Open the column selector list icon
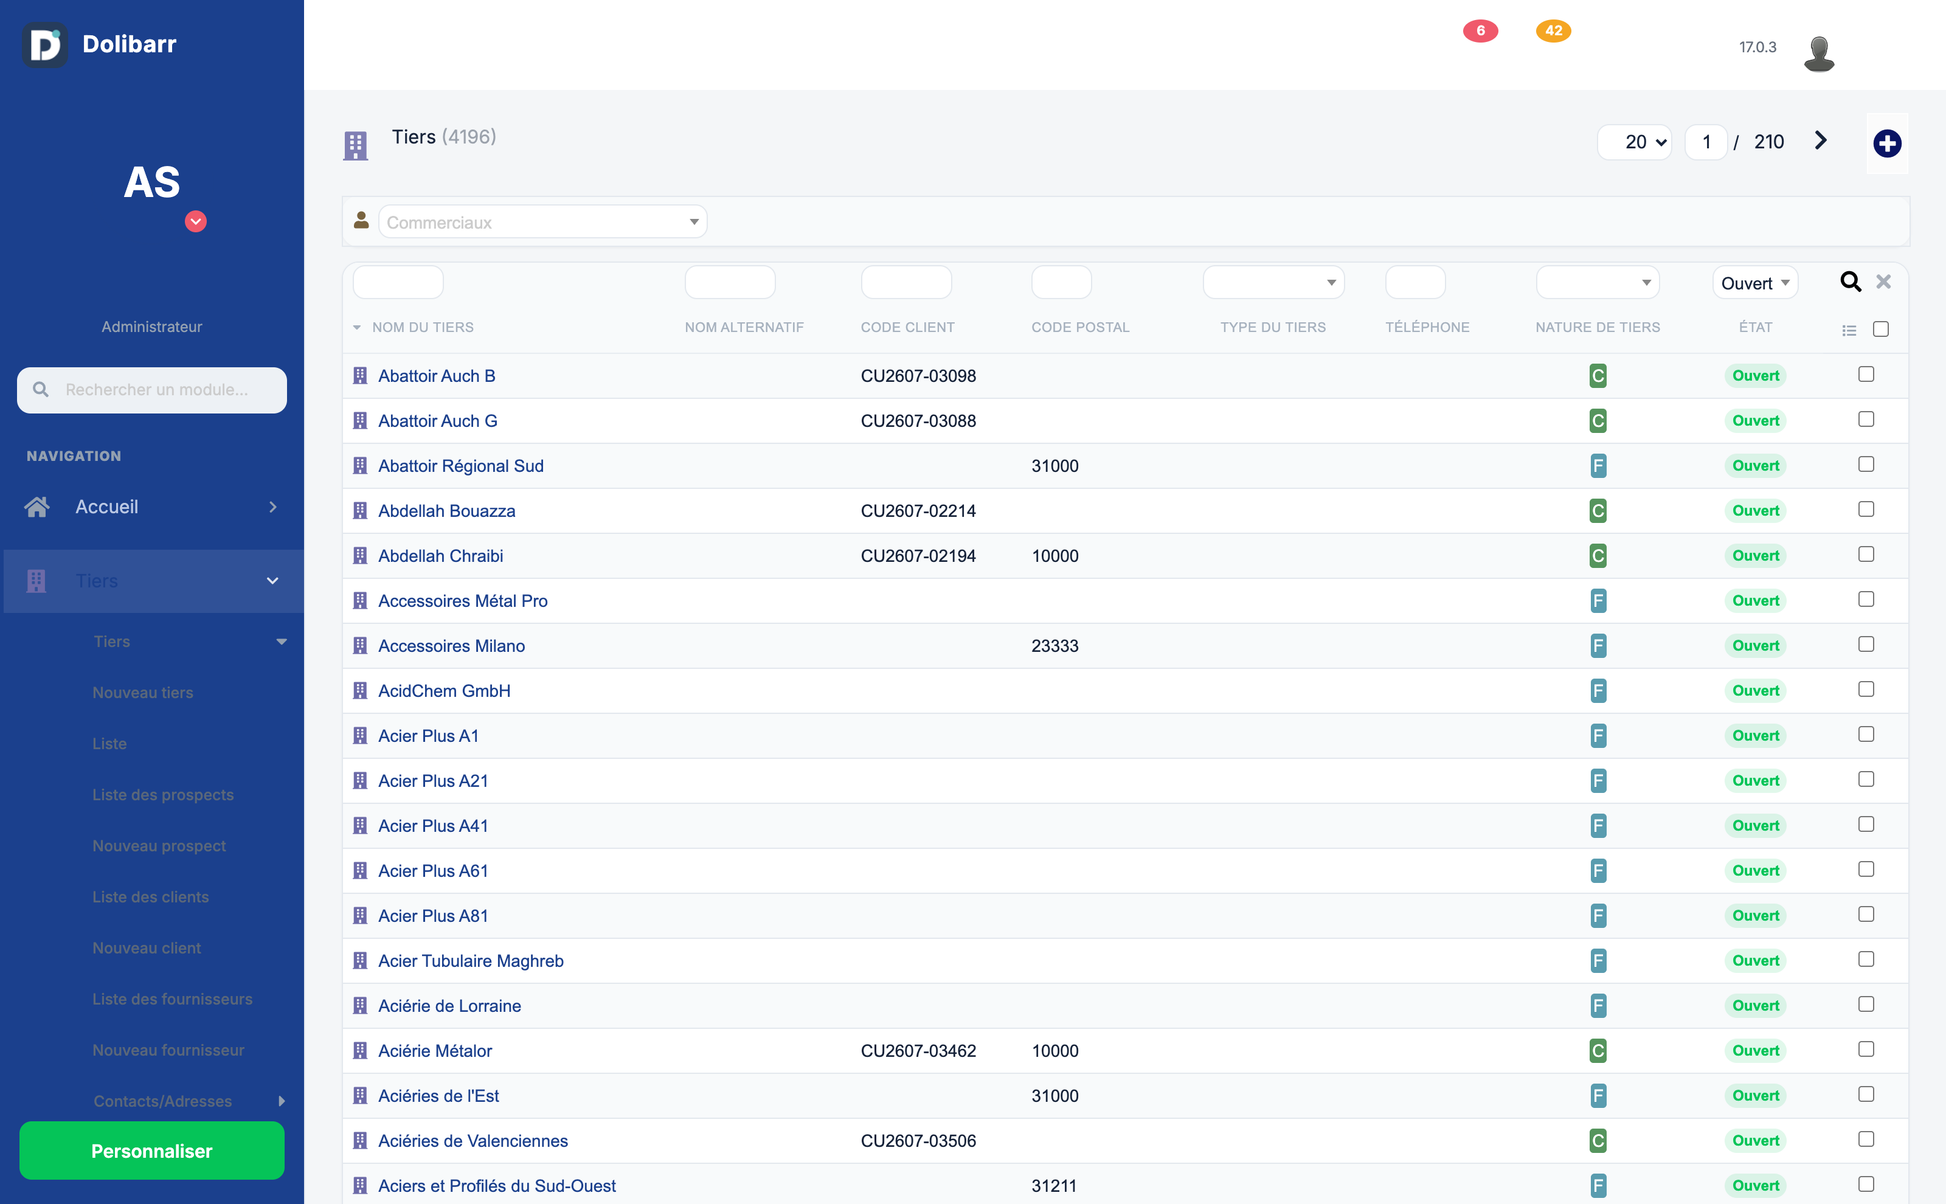This screenshot has width=1946, height=1204. [1849, 330]
